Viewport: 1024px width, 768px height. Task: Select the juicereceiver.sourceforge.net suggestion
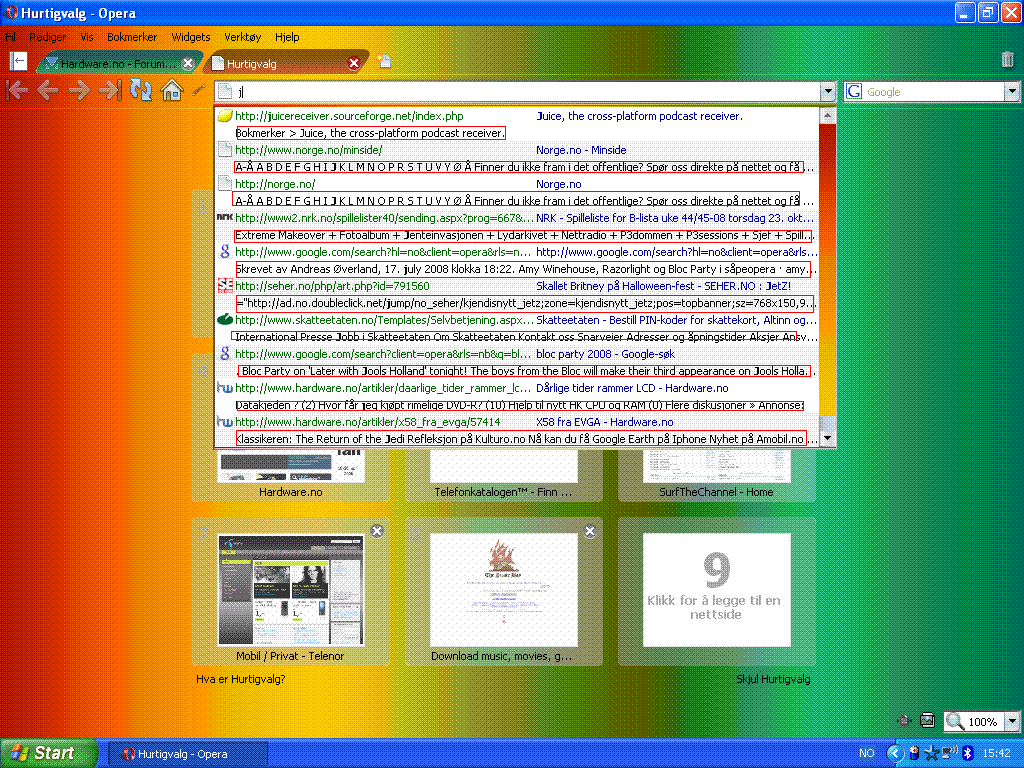[x=517, y=124]
